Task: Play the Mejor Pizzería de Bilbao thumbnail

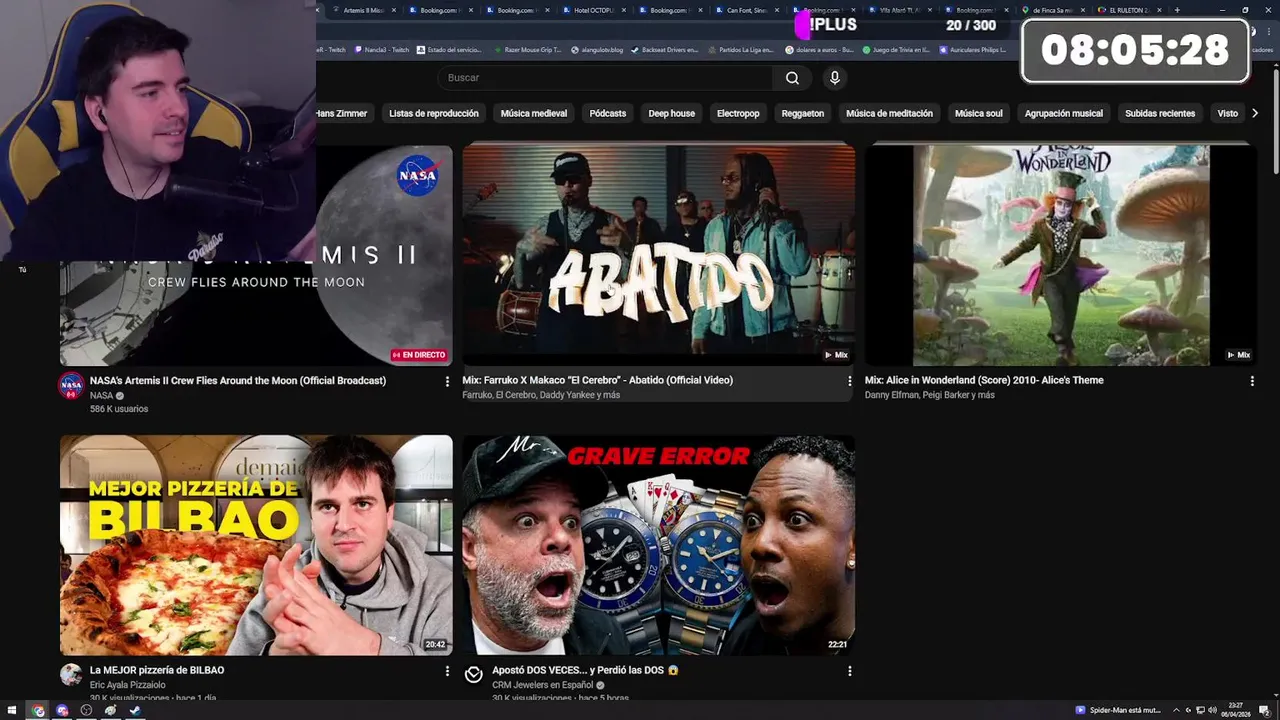Action: point(256,545)
